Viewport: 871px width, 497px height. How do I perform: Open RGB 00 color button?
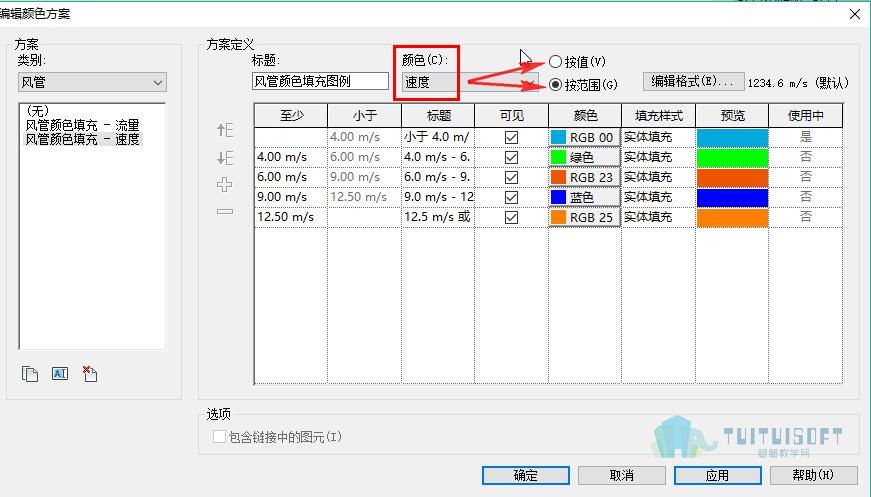(584, 137)
